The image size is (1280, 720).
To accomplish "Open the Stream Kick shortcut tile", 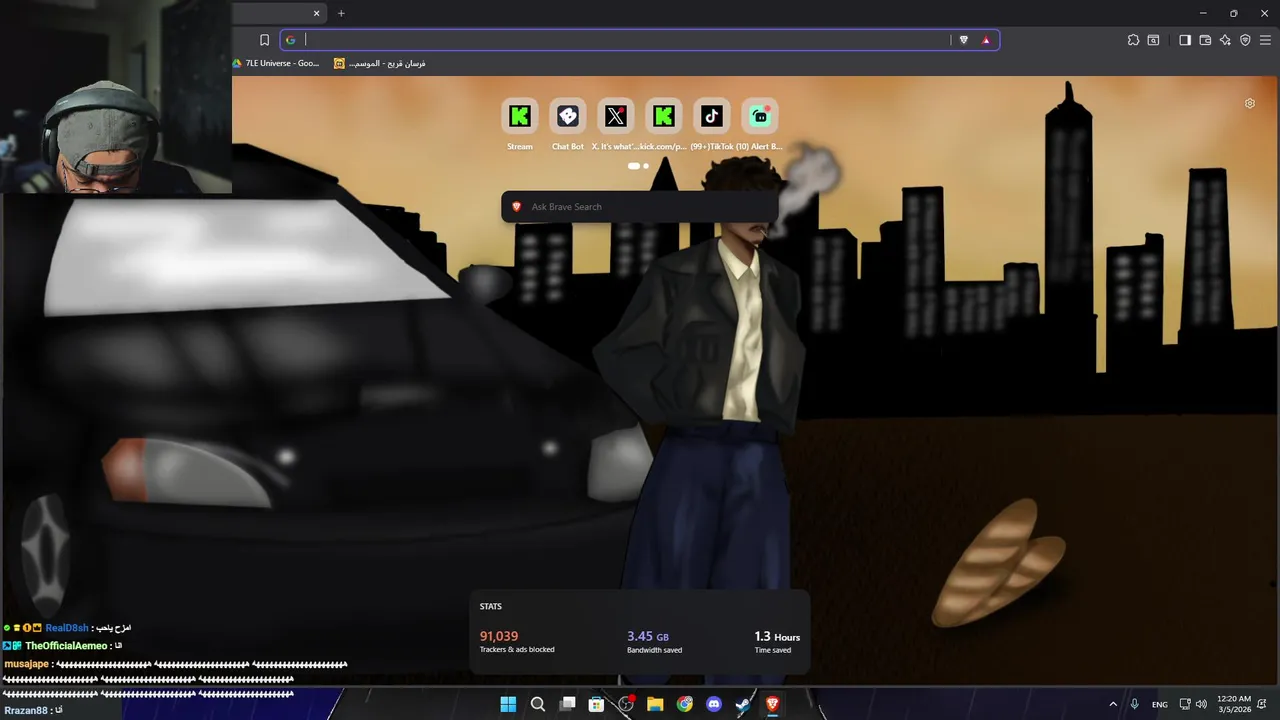I will click(x=520, y=116).
